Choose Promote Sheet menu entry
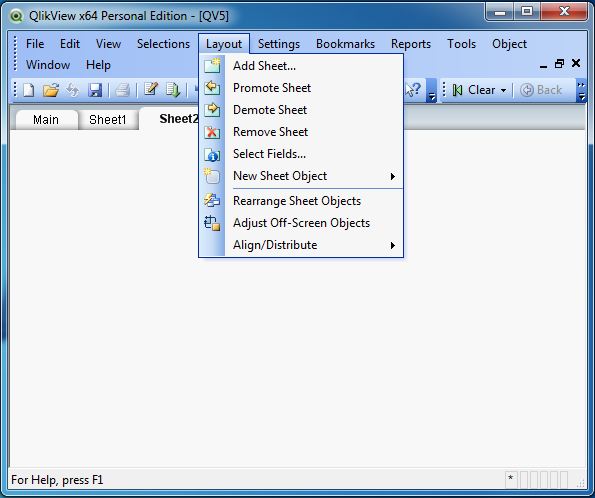The image size is (595, 498). point(301,88)
